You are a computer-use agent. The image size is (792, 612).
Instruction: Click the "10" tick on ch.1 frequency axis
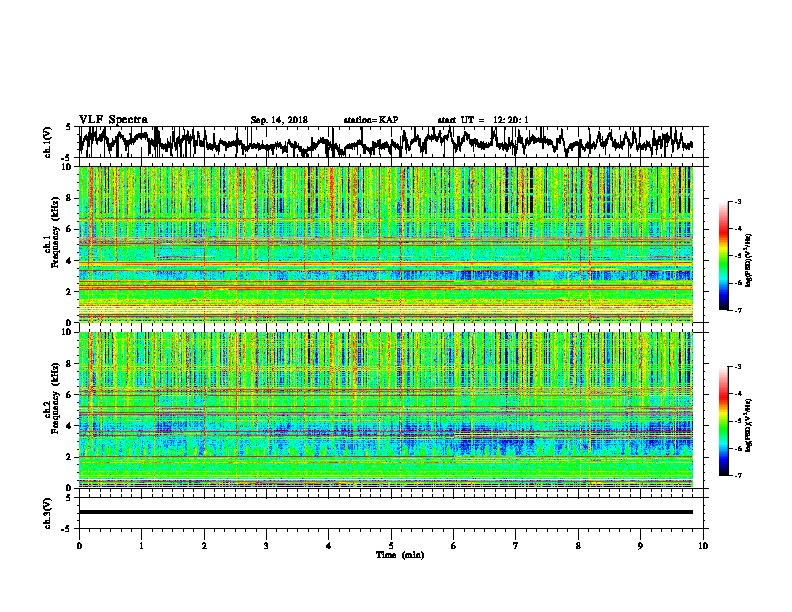coord(69,167)
